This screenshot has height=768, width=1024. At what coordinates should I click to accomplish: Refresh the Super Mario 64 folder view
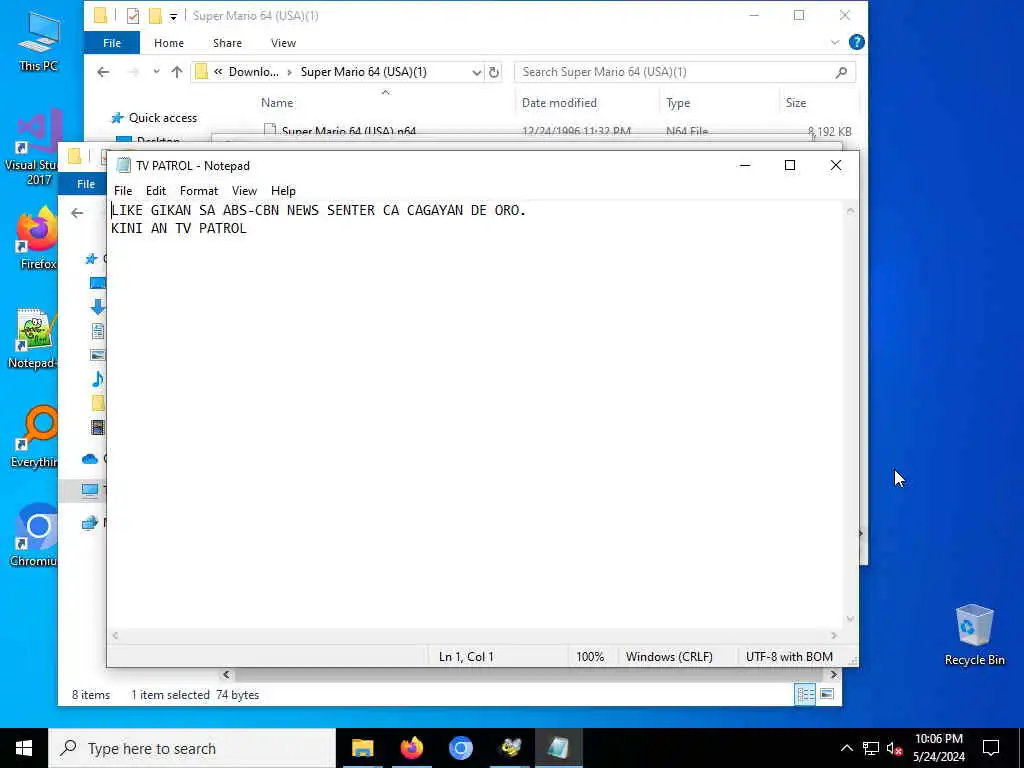click(494, 72)
